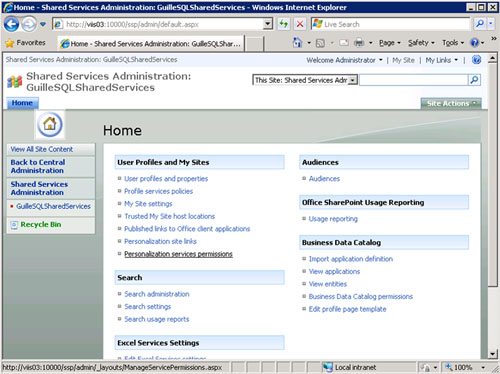Open Edit profile page template

coord(347,309)
